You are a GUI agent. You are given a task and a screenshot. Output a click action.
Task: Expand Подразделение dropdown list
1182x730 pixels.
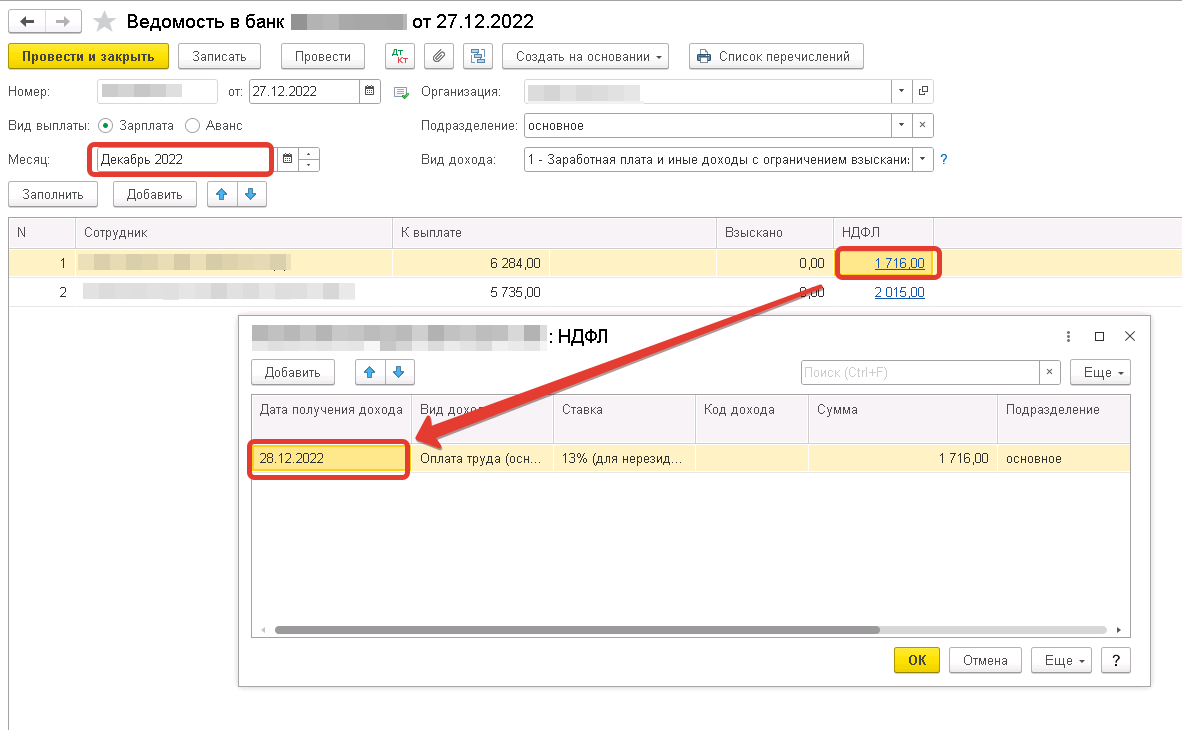point(902,125)
